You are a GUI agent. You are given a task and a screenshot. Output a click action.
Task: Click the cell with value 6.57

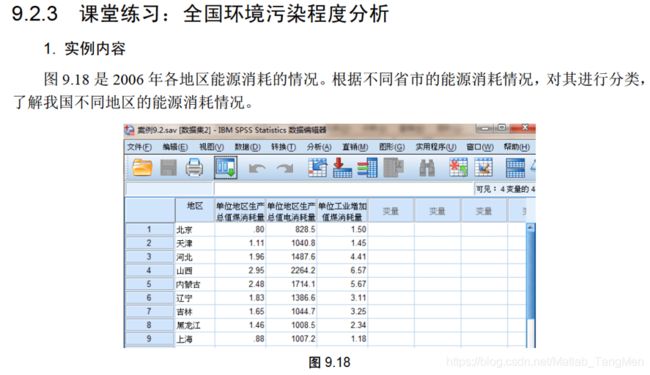[342, 270]
